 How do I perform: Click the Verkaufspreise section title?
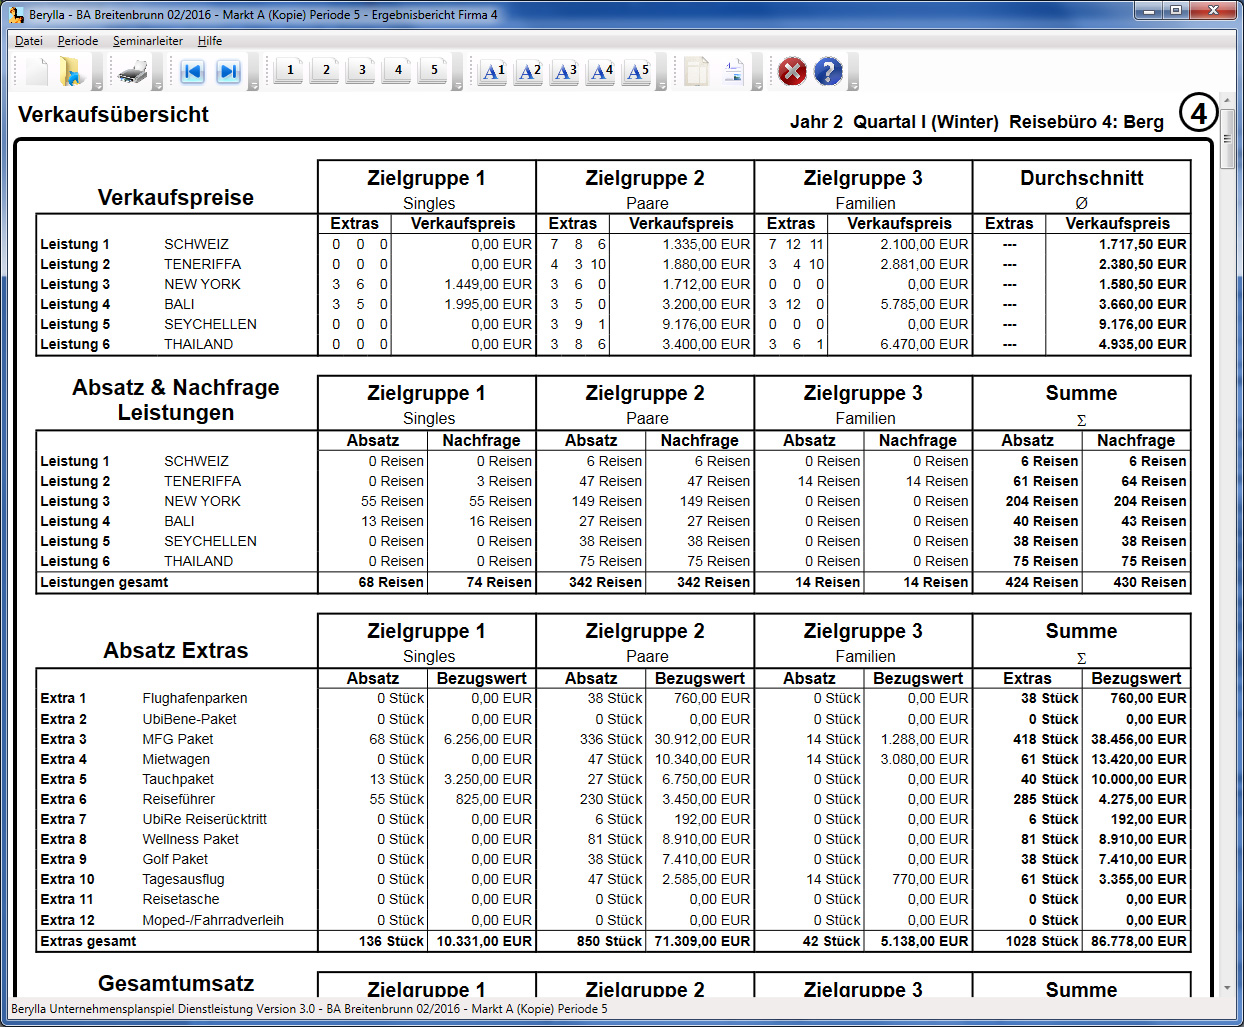pyautogui.click(x=175, y=197)
